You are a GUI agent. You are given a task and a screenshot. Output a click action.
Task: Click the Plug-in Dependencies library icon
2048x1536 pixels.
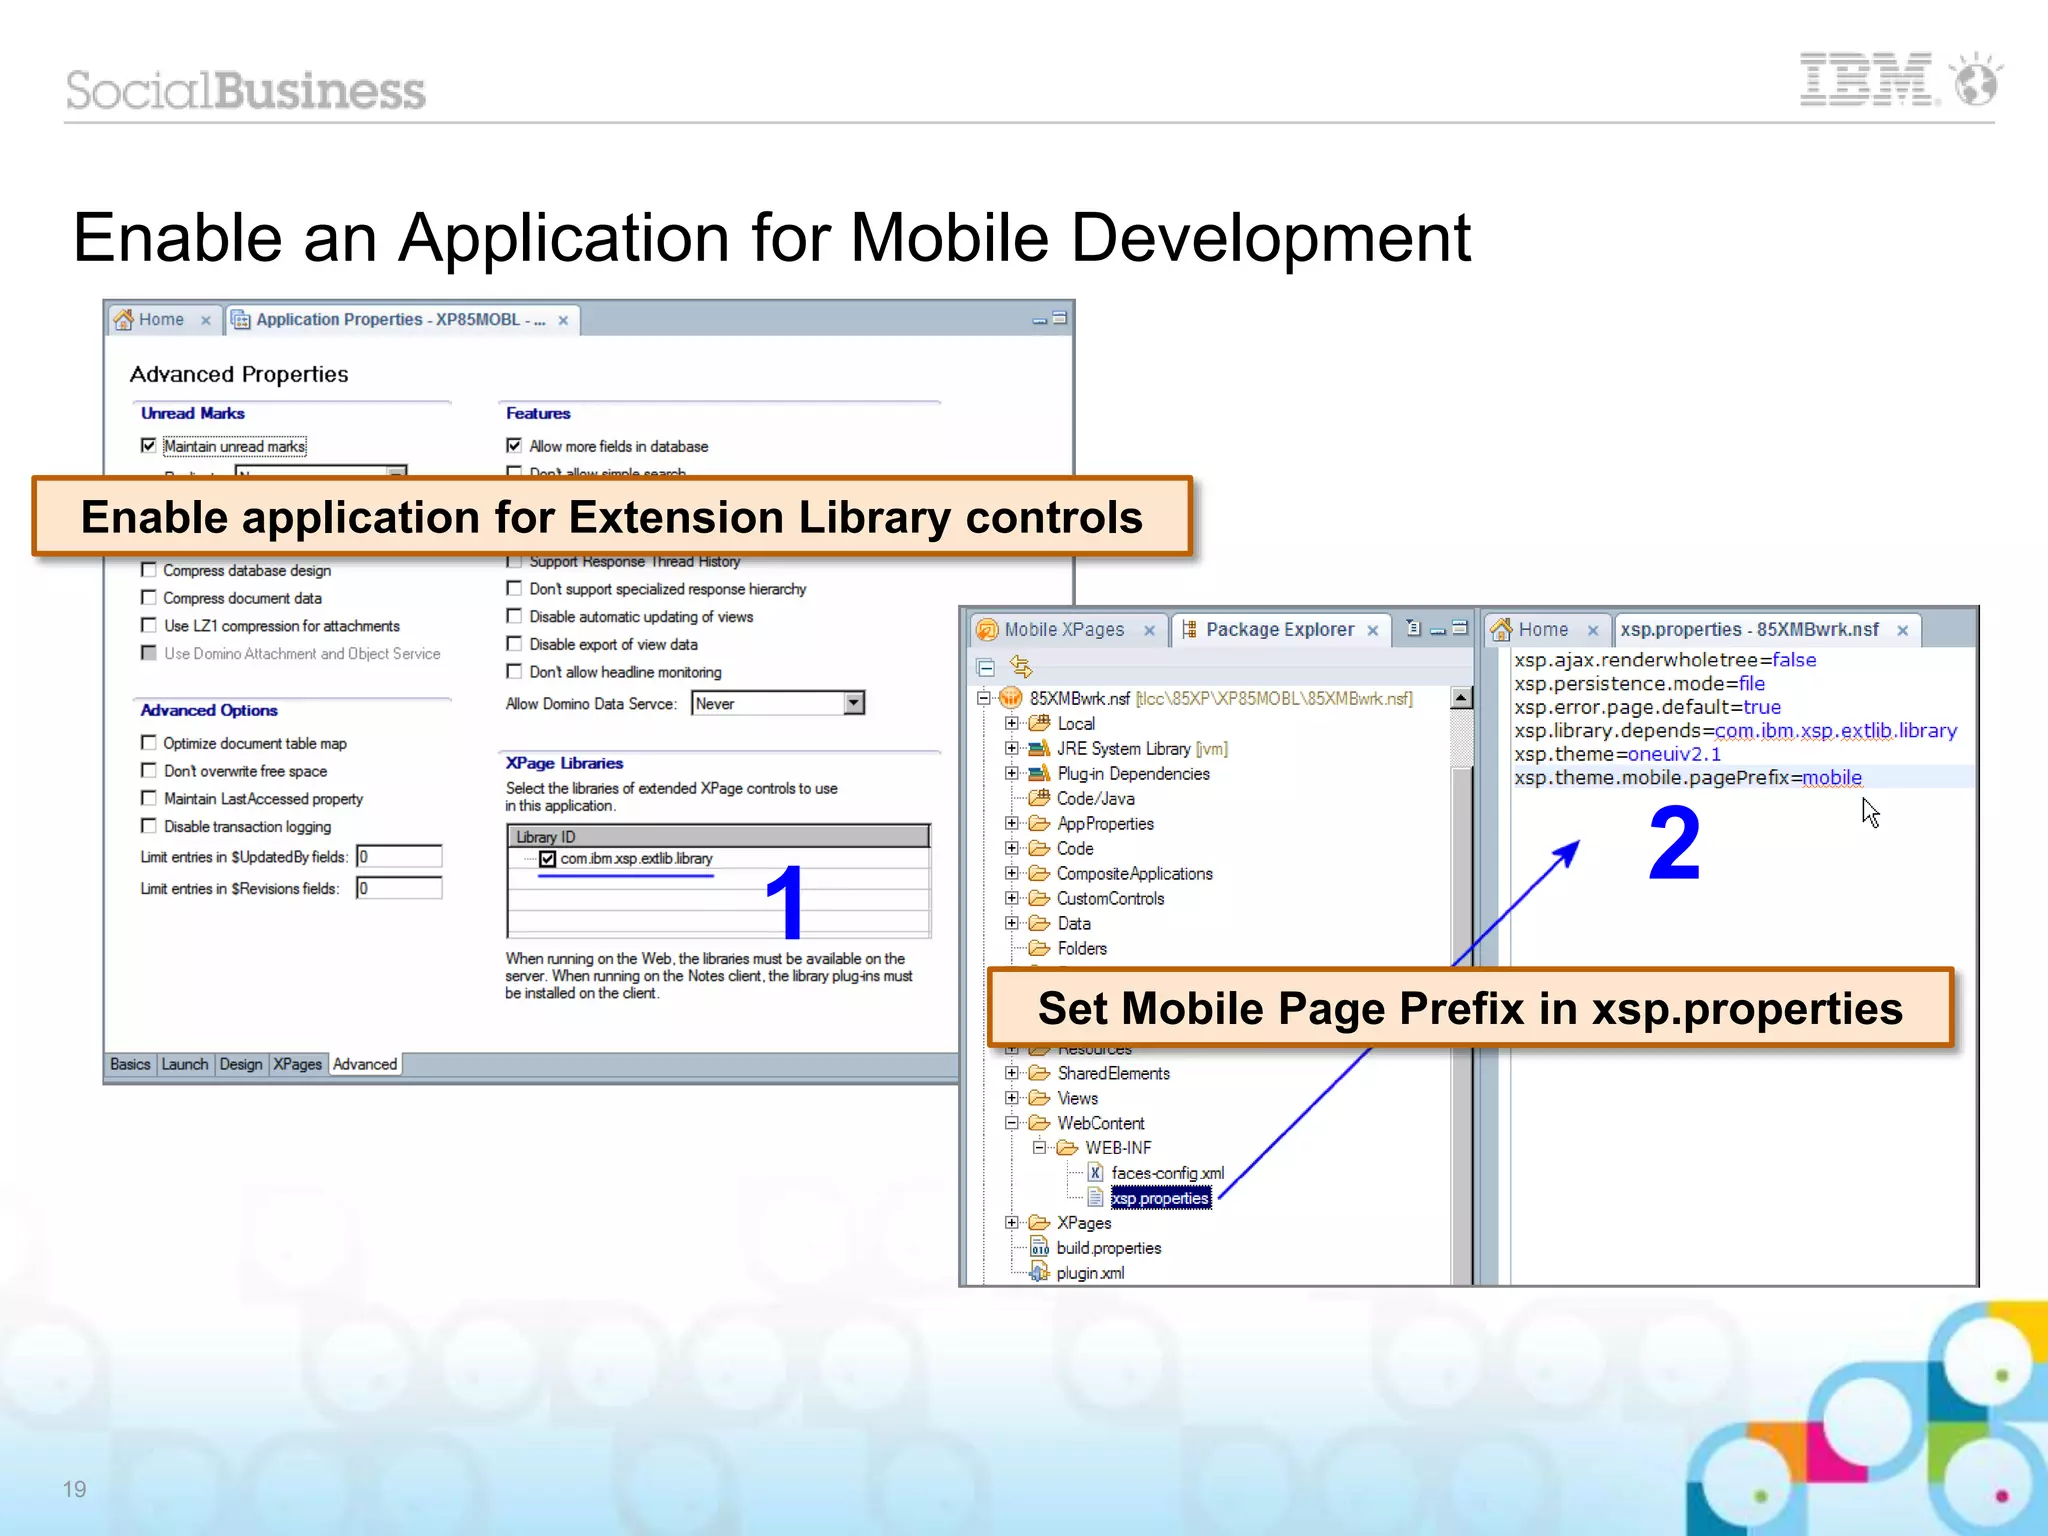(1039, 773)
